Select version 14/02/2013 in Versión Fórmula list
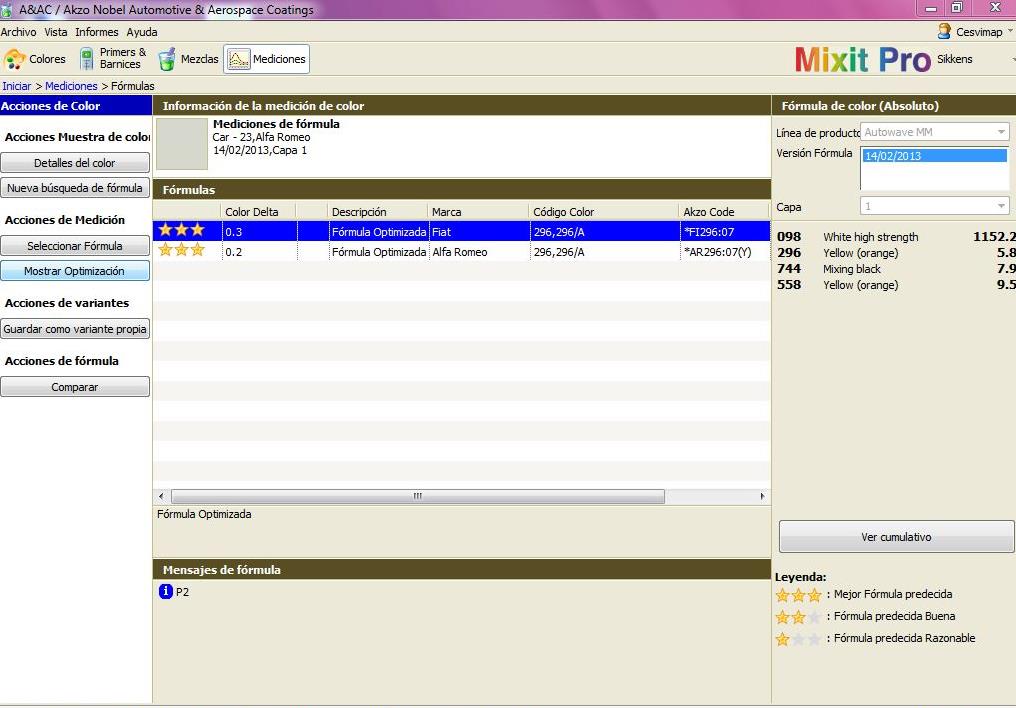The image size is (1016, 708). (935, 155)
